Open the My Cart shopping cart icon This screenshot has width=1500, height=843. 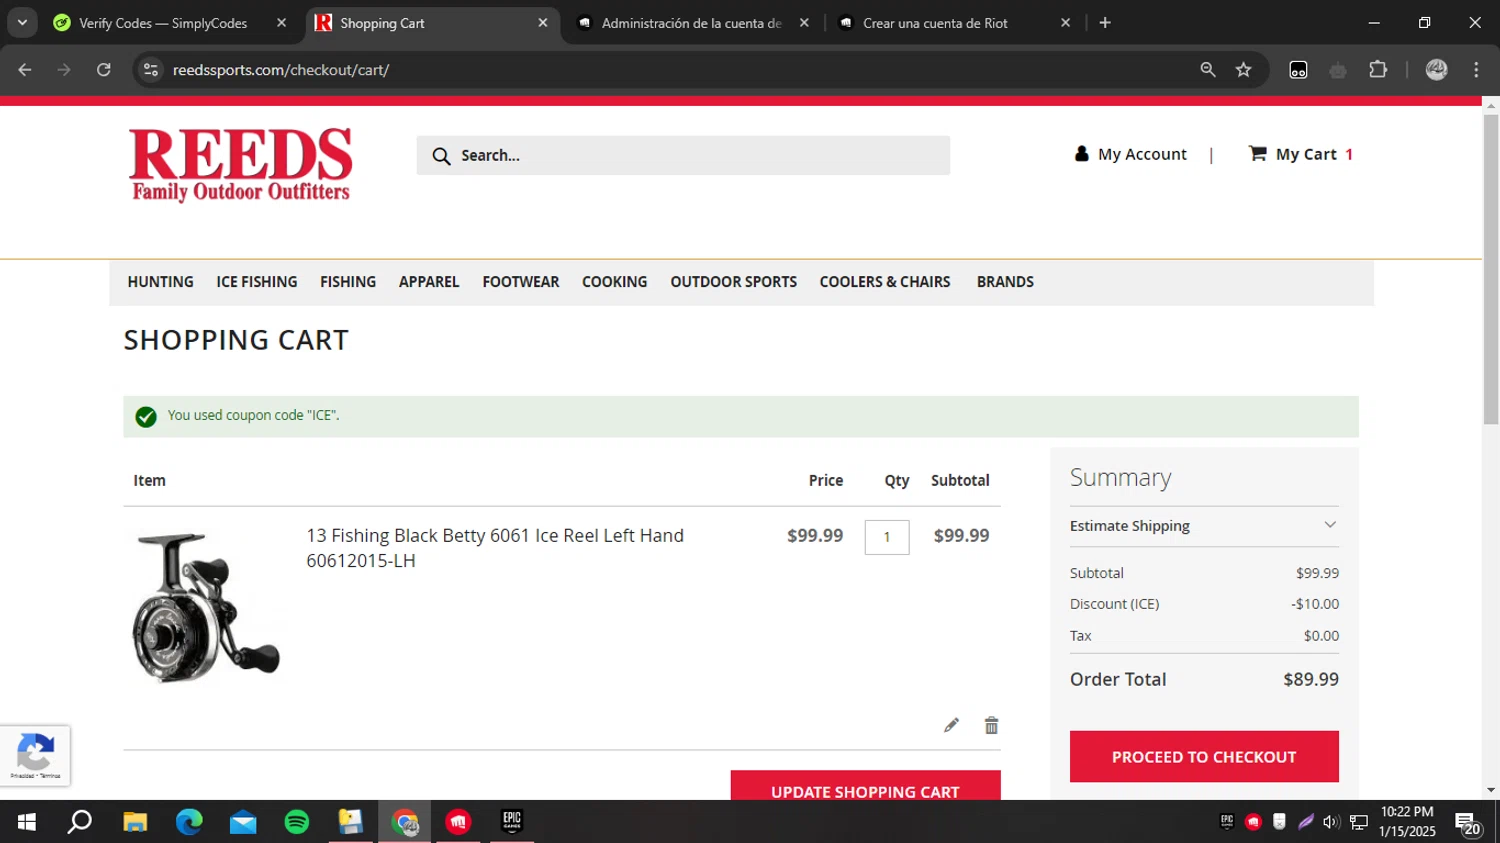1257,153
